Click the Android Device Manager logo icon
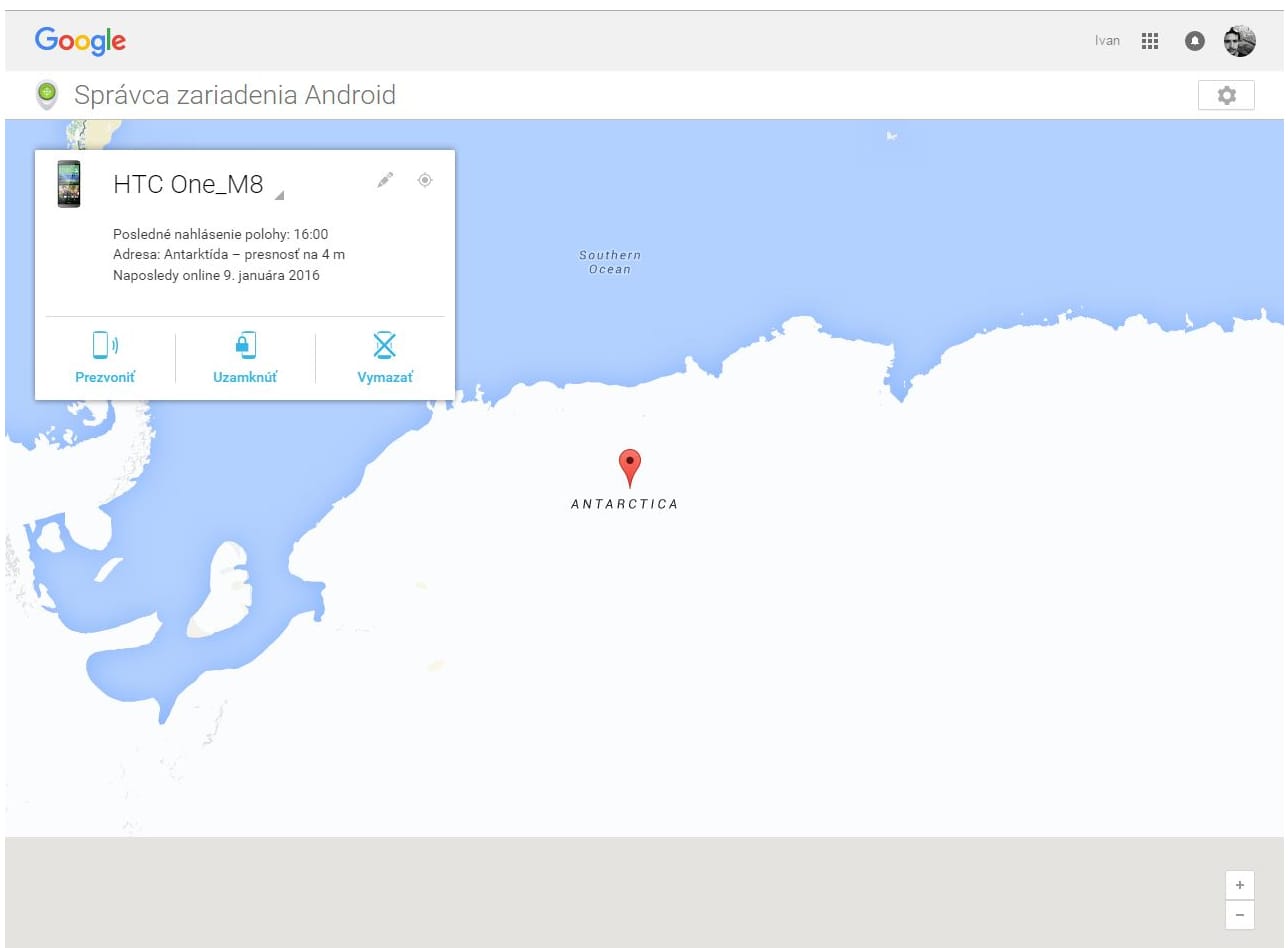This screenshot has width=1288, height=948. (x=46, y=95)
